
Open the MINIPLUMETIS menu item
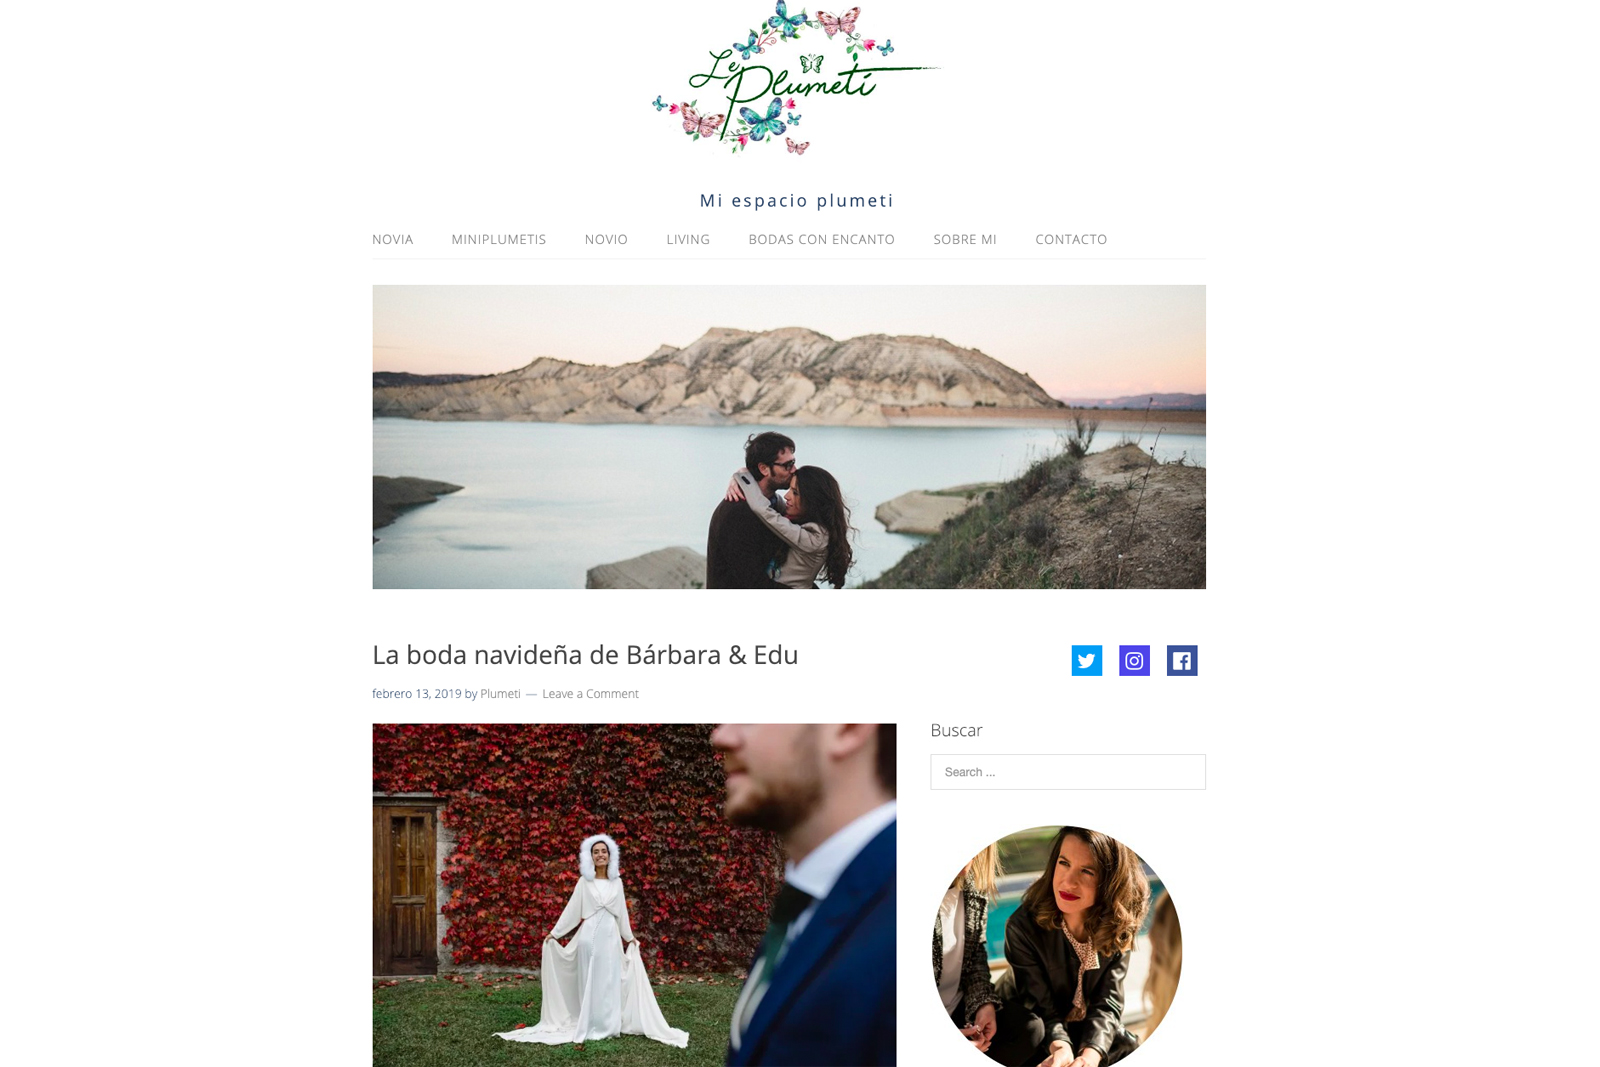coord(499,239)
